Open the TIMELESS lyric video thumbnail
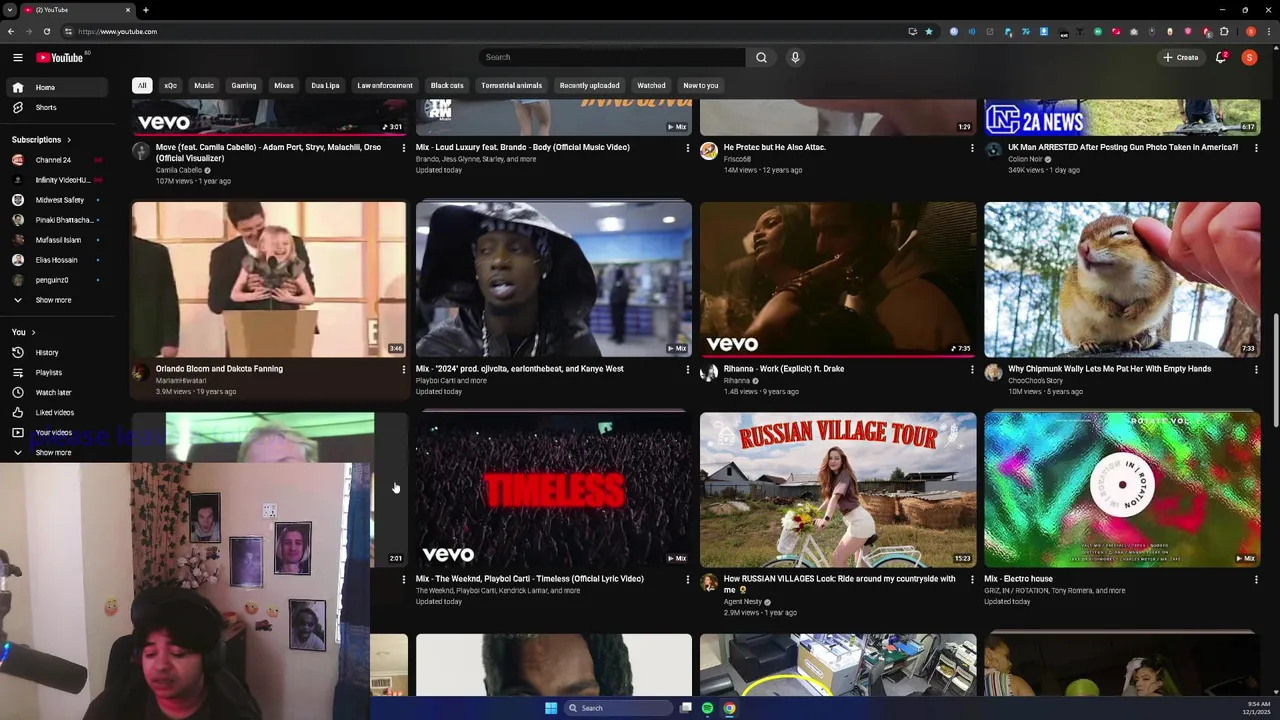 (x=553, y=490)
